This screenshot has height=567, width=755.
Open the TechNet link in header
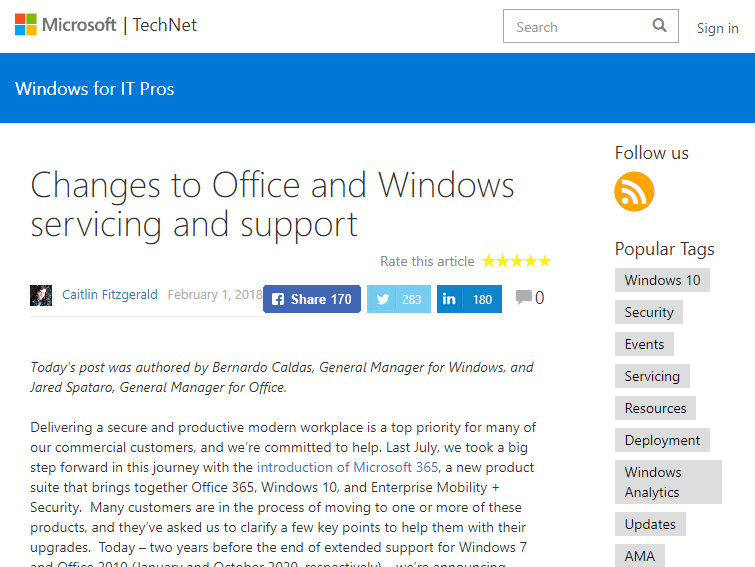pyautogui.click(x=165, y=26)
